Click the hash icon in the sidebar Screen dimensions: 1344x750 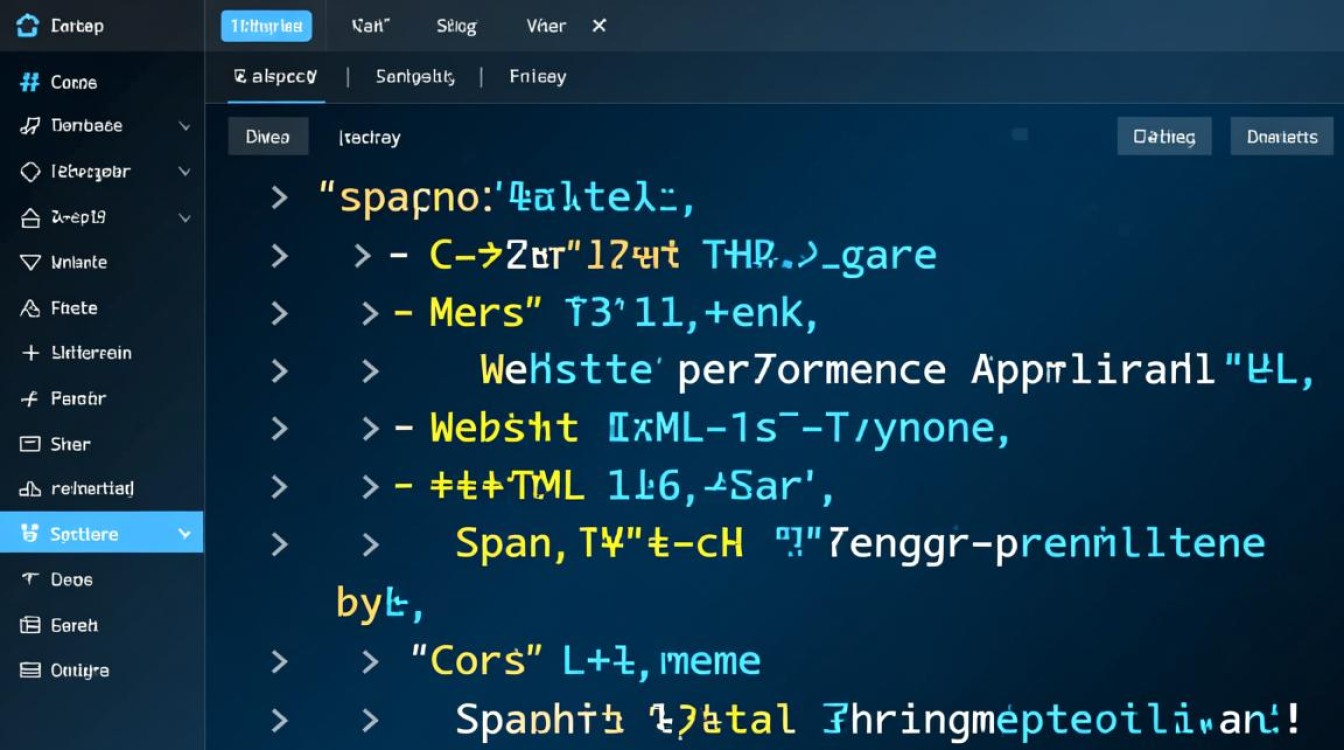29,82
